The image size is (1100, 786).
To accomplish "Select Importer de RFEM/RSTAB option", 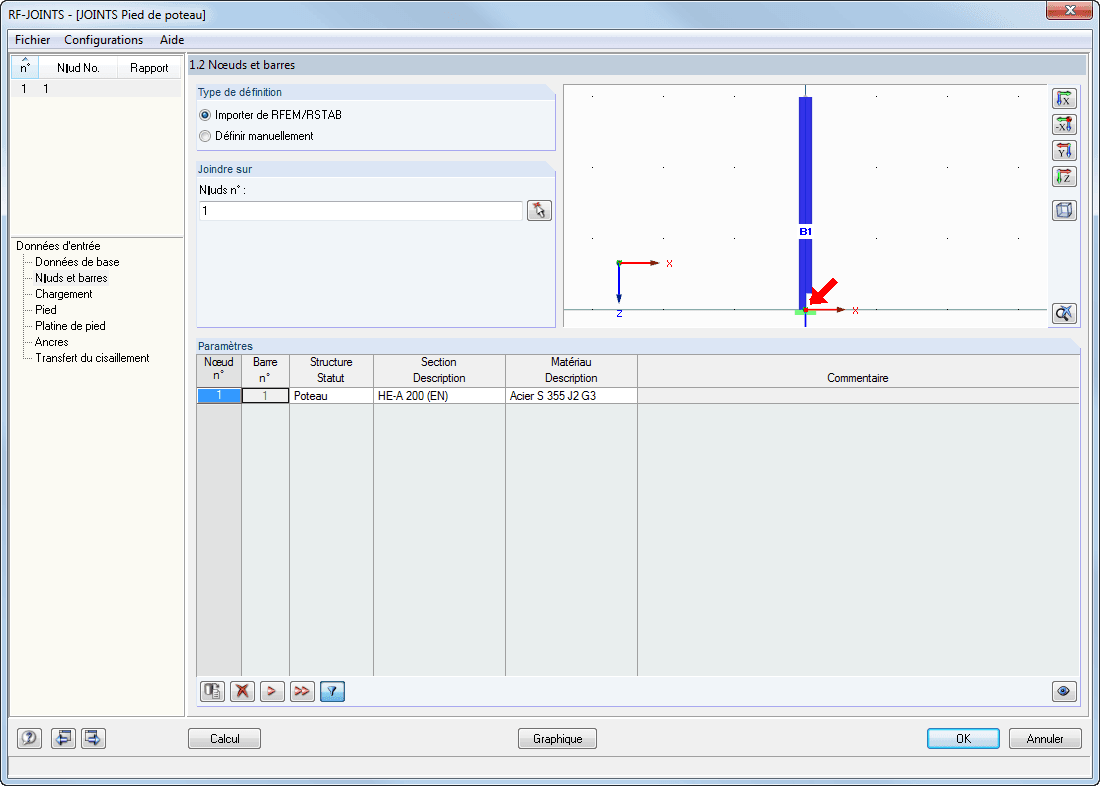I will 271,115.
